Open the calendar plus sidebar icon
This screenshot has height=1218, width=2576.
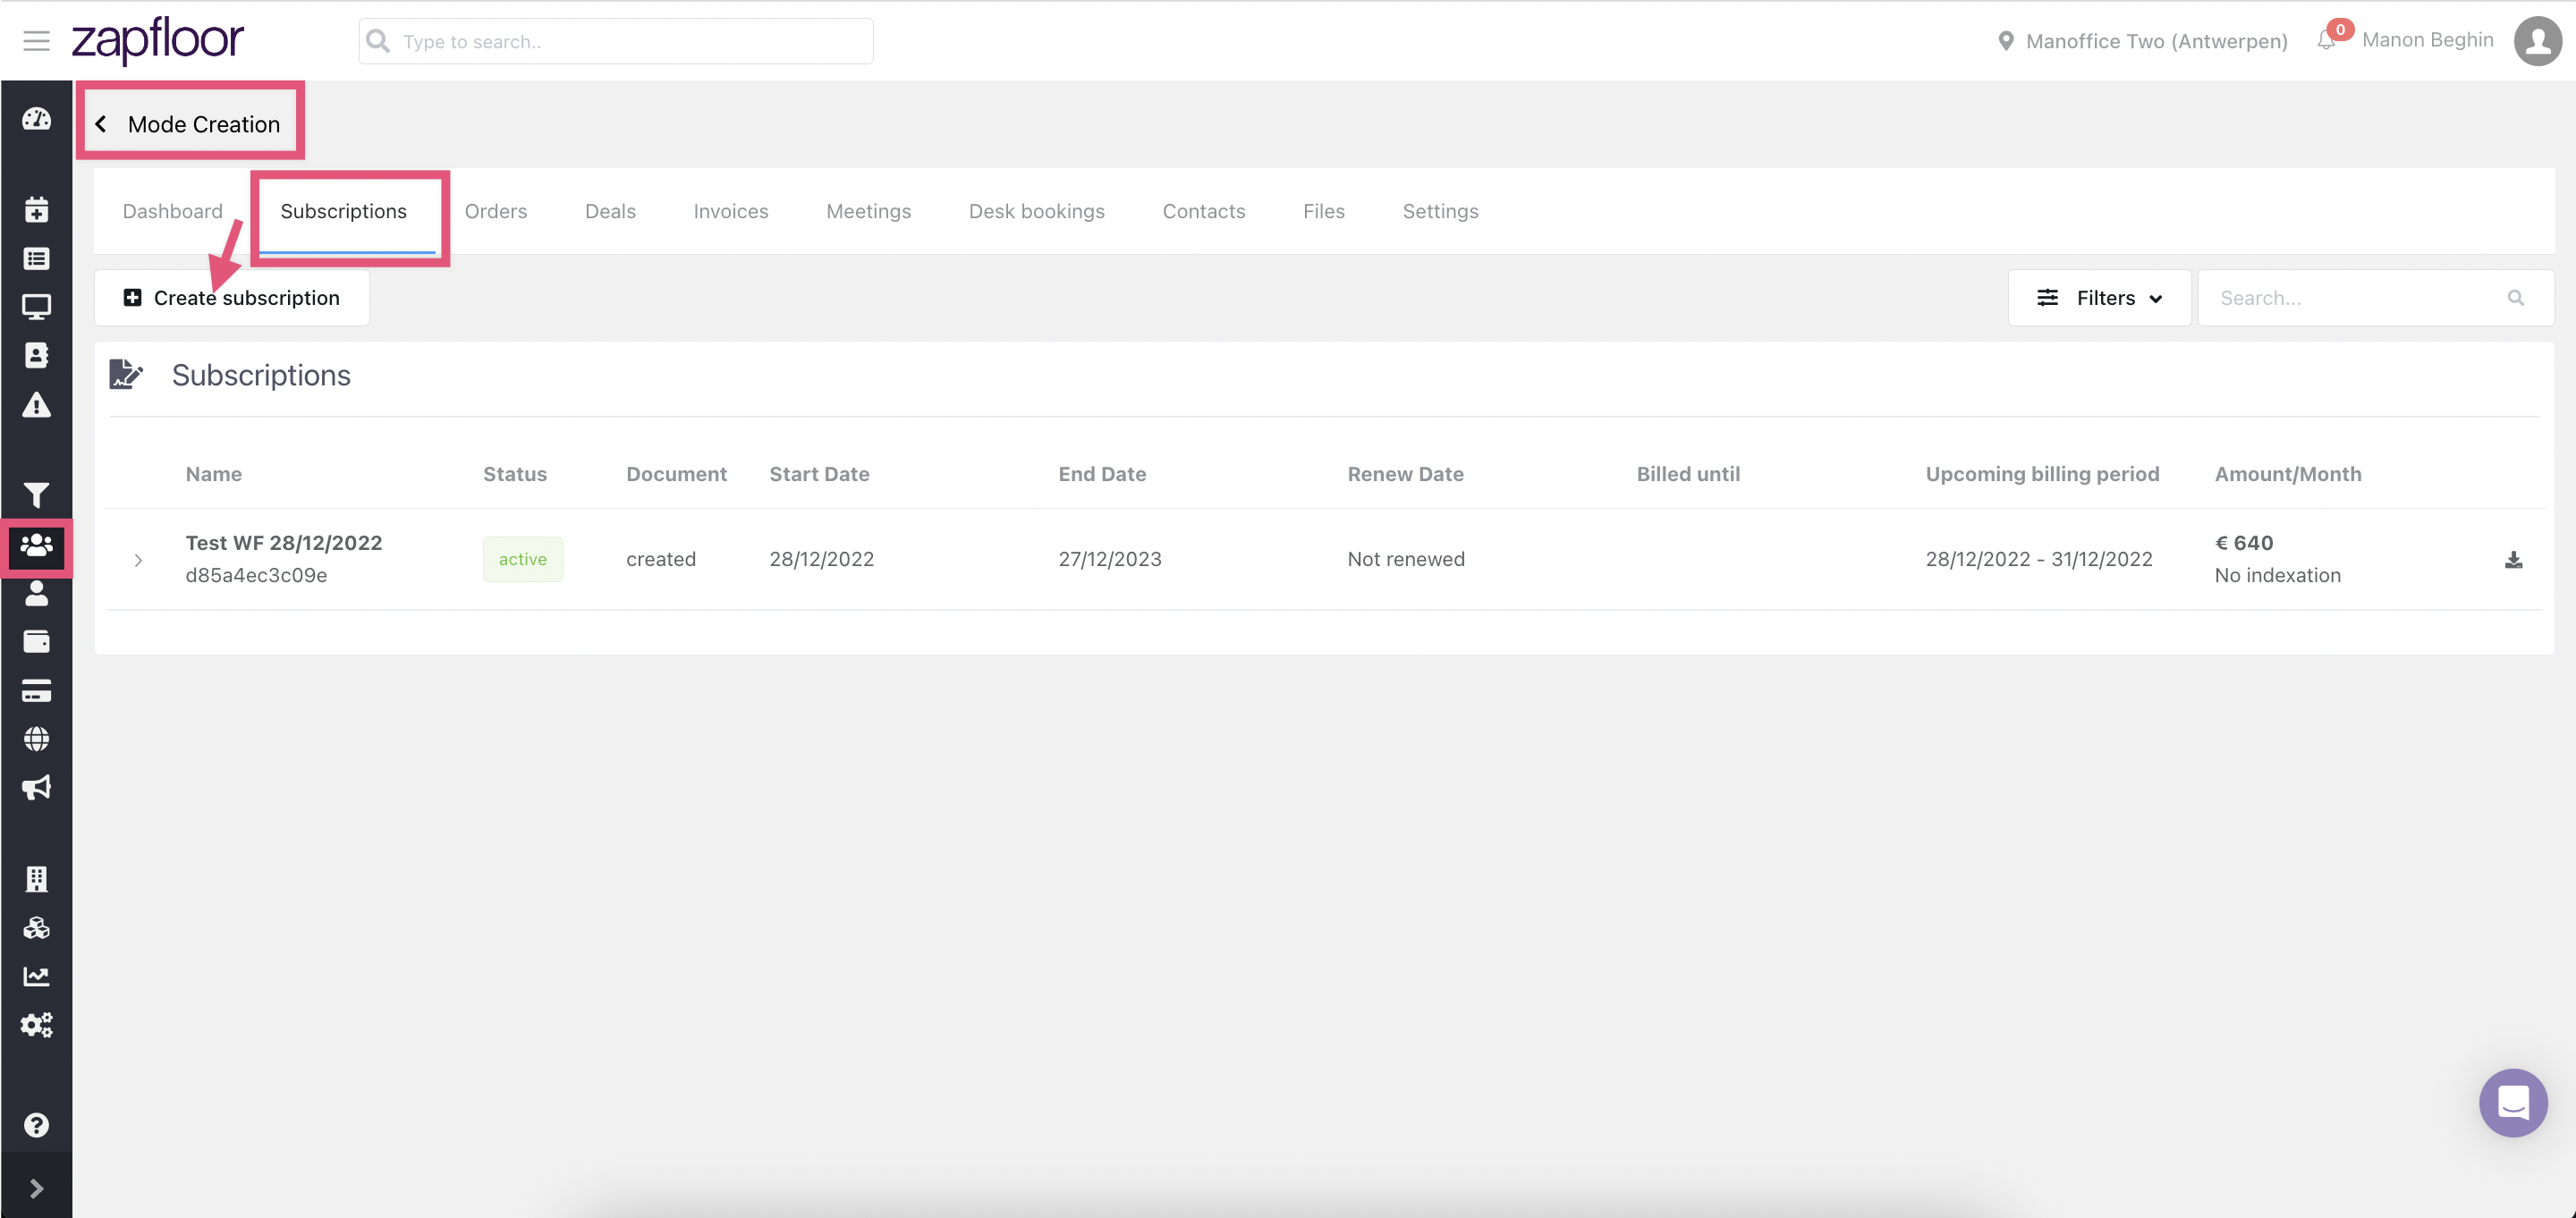(x=37, y=210)
